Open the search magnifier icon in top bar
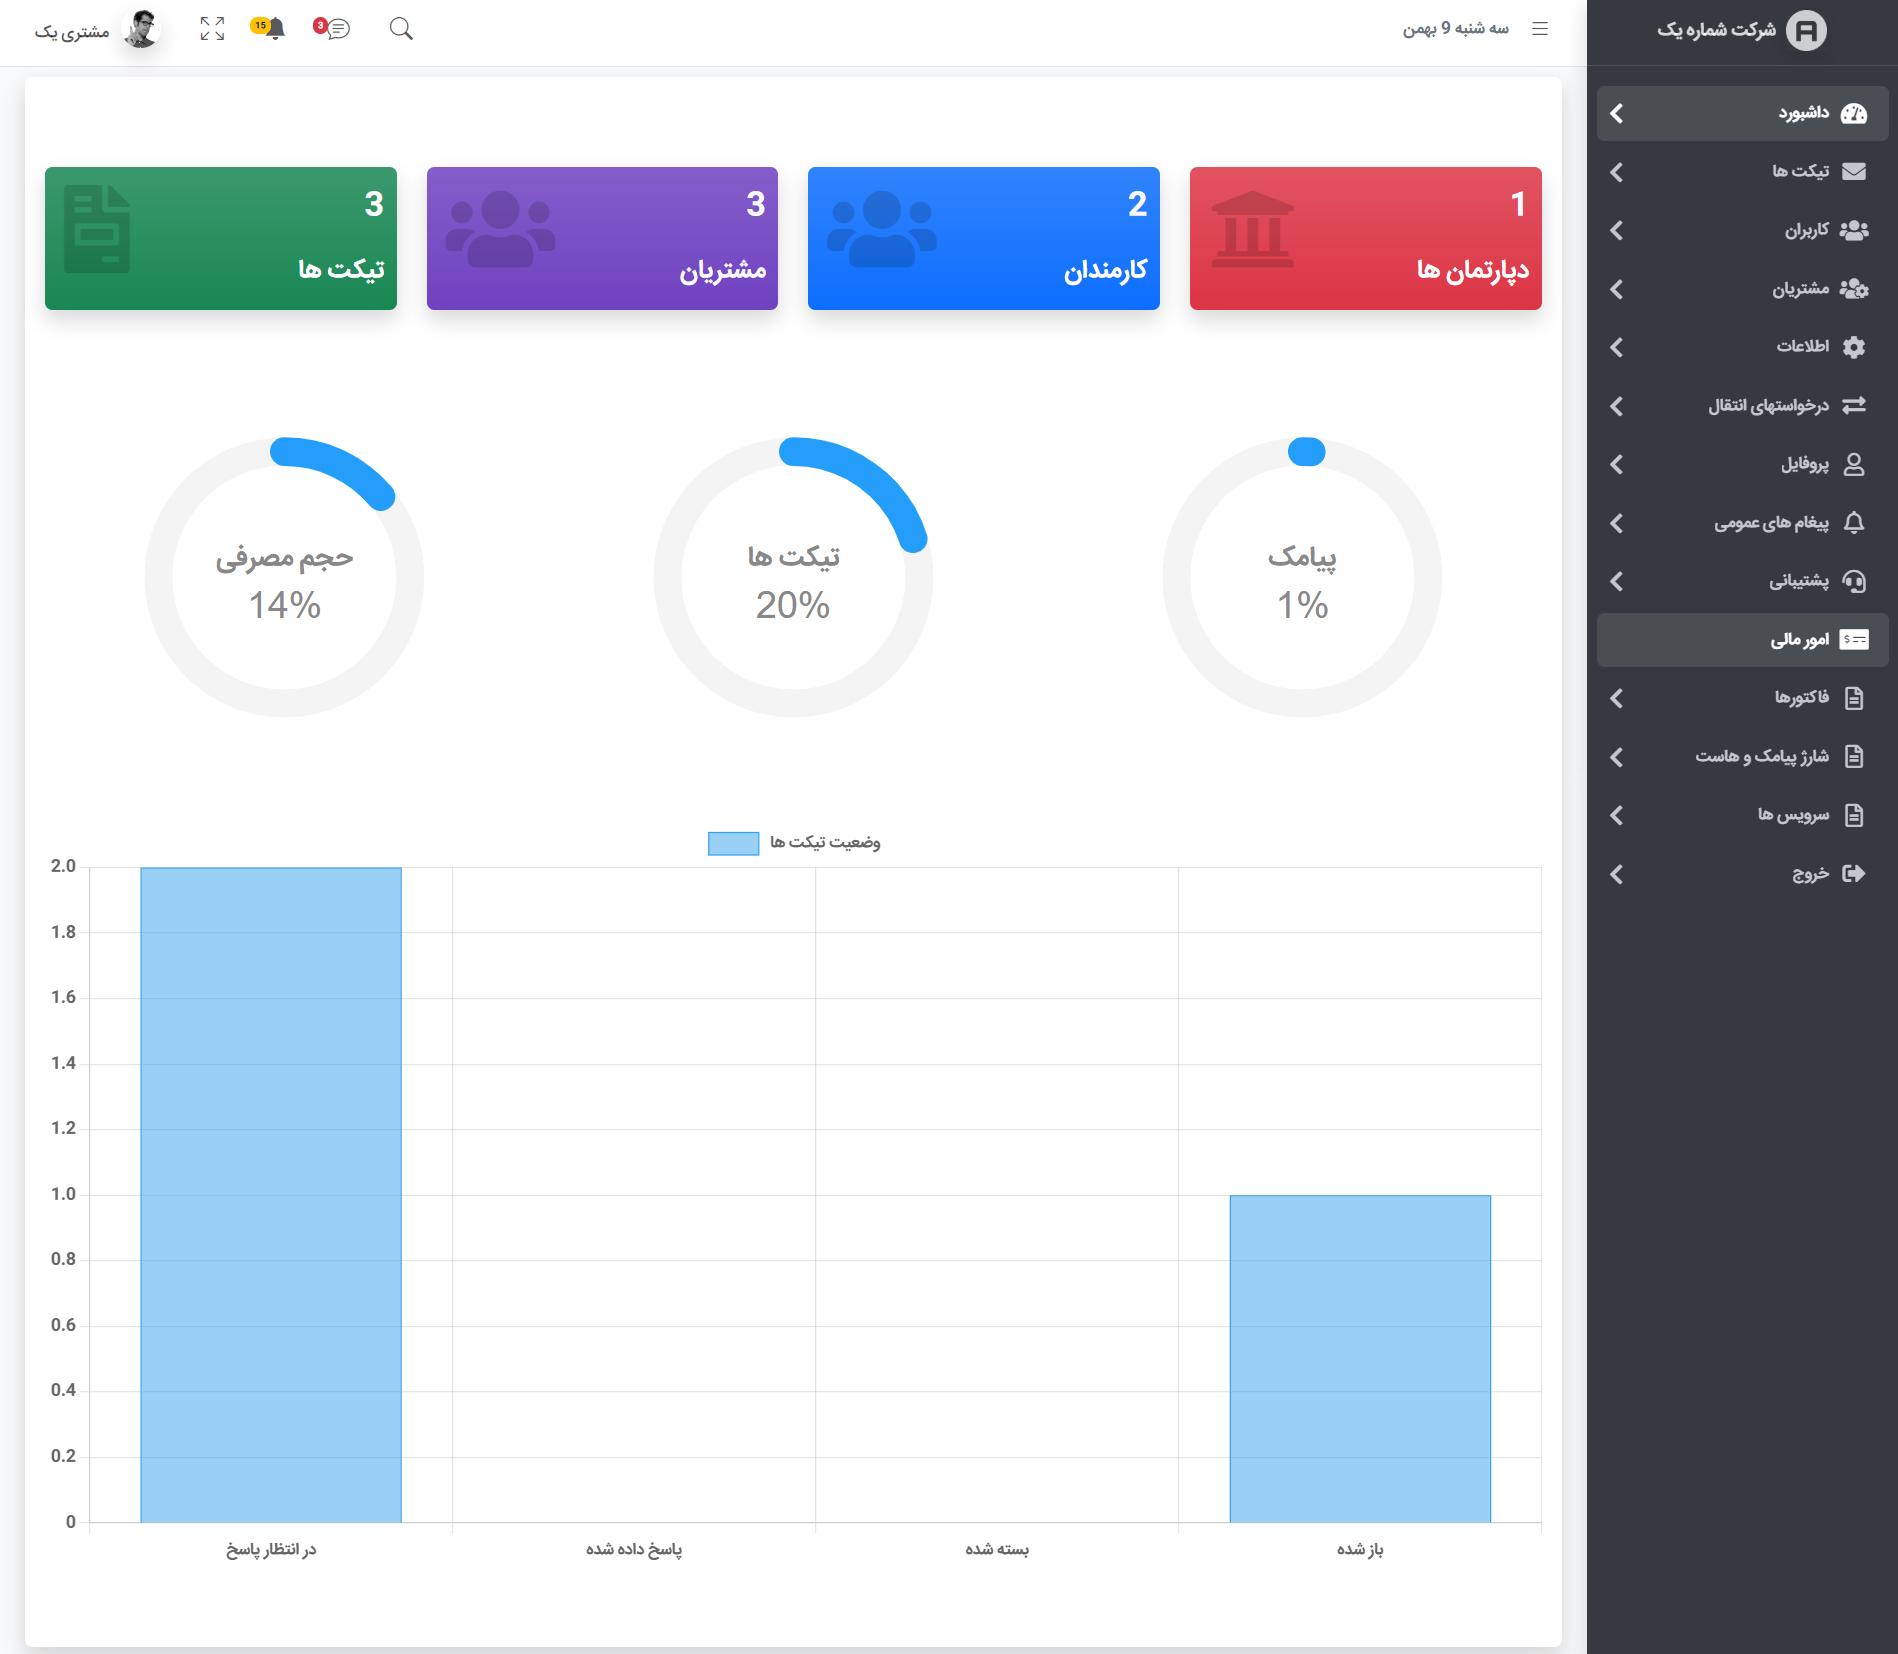The image size is (1898, 1654). tap(401, 29)
